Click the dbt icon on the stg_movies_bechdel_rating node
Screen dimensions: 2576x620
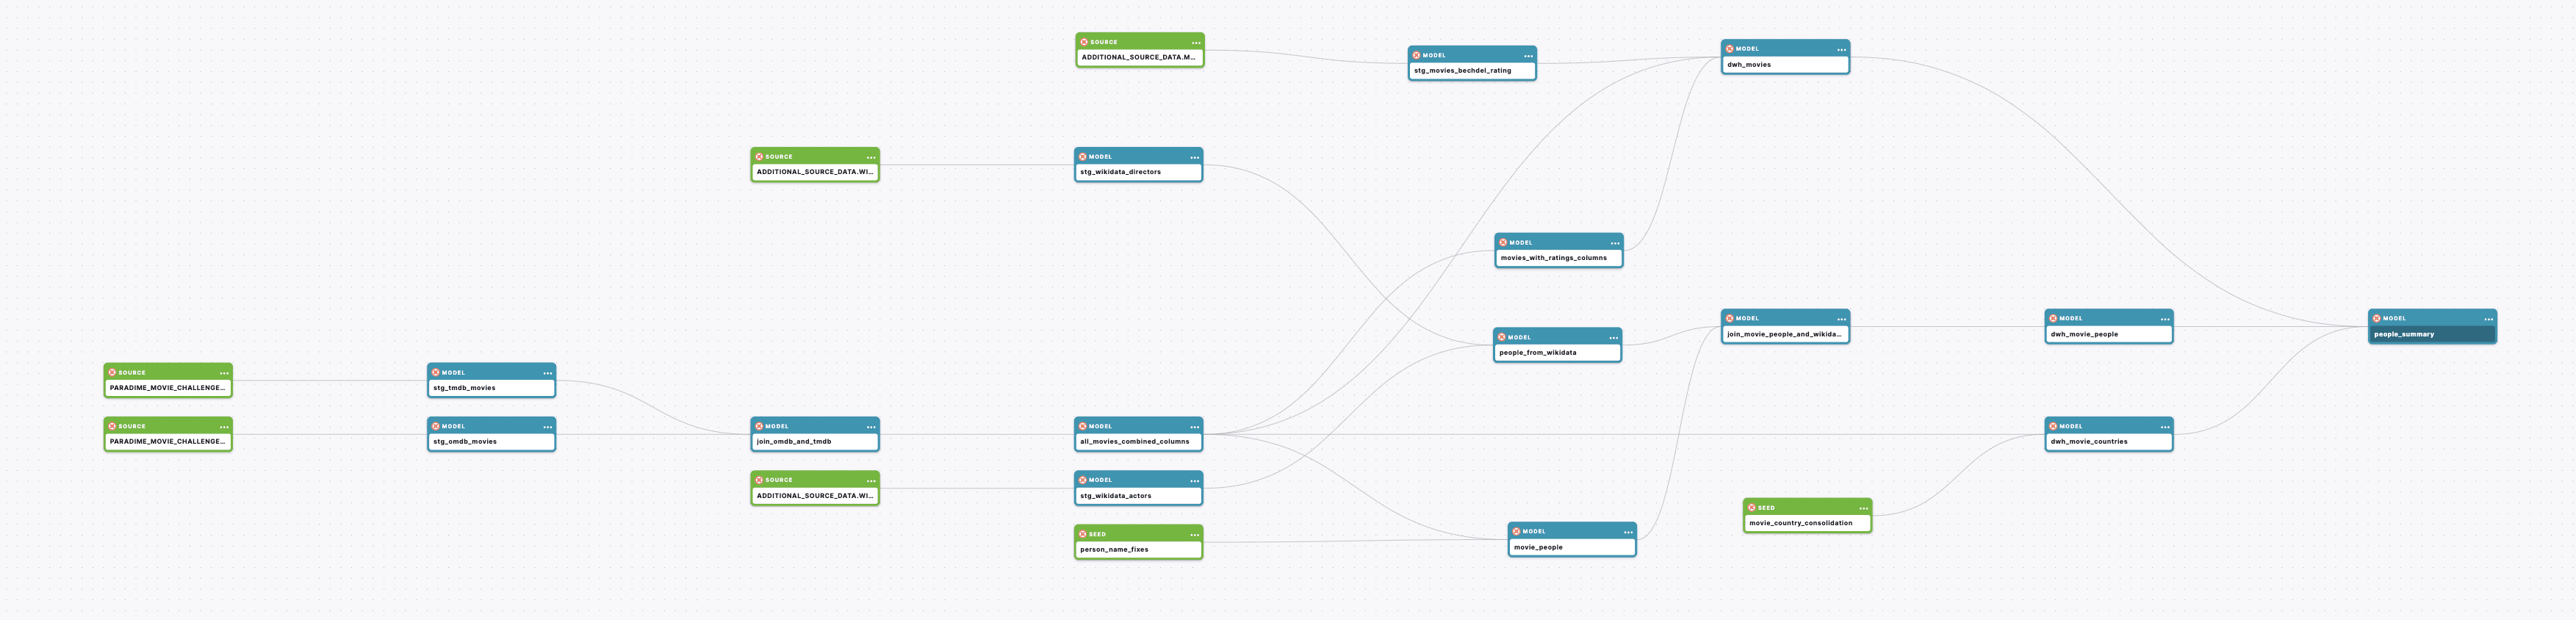pyautogui.click(x=1416, y=55)
